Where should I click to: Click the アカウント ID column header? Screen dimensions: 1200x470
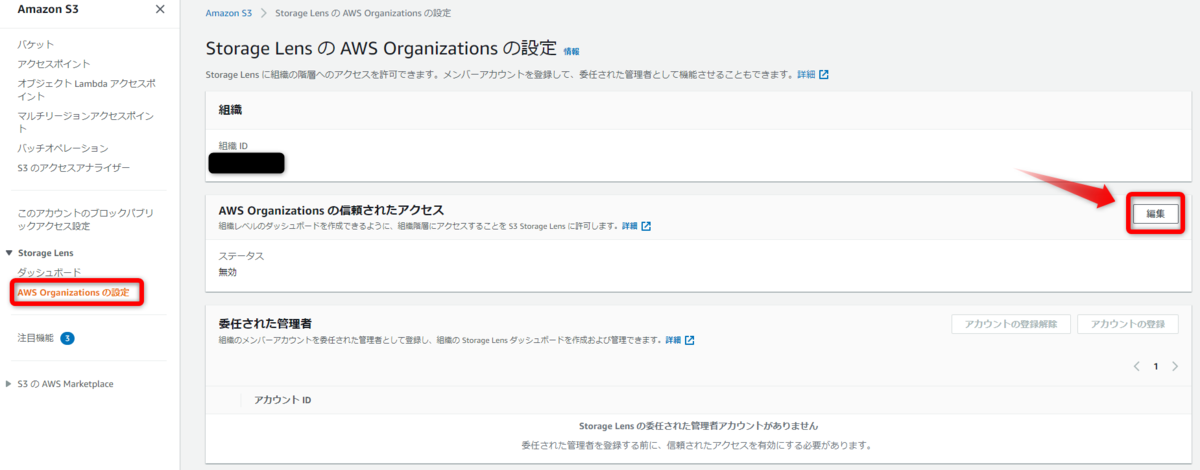click(283, 400)
